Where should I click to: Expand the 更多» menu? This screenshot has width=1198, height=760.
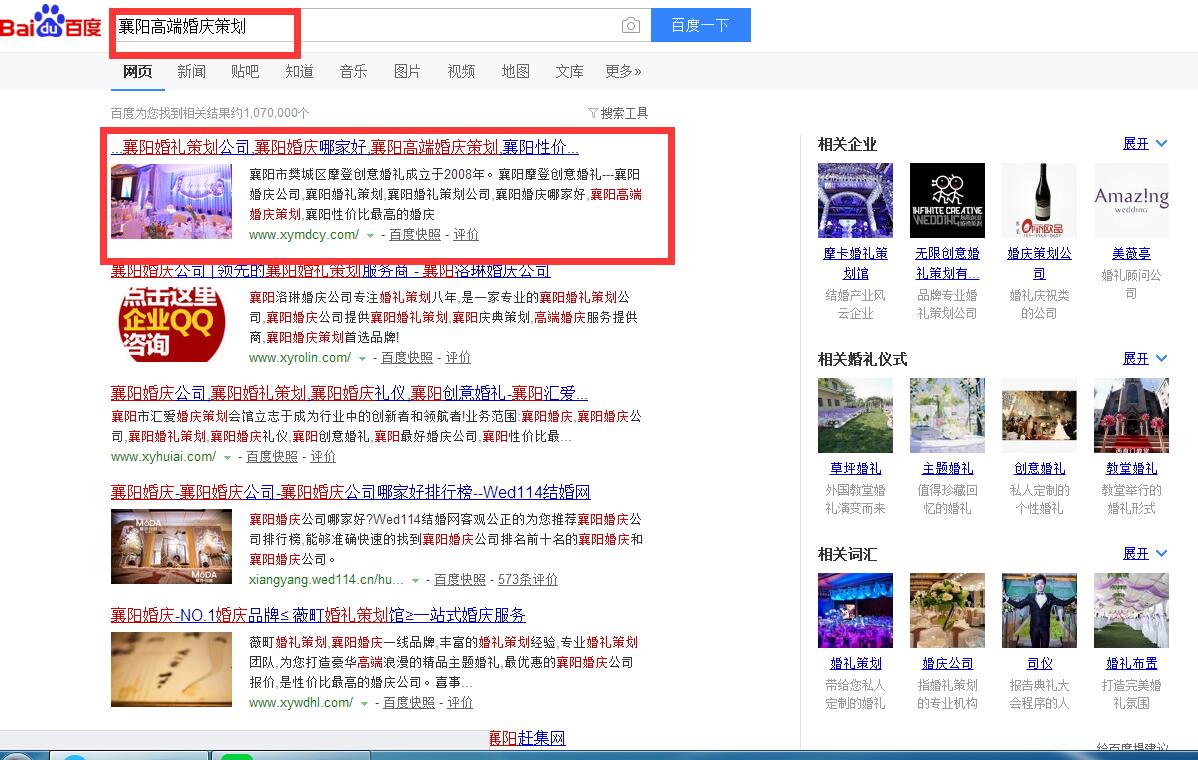623,71
